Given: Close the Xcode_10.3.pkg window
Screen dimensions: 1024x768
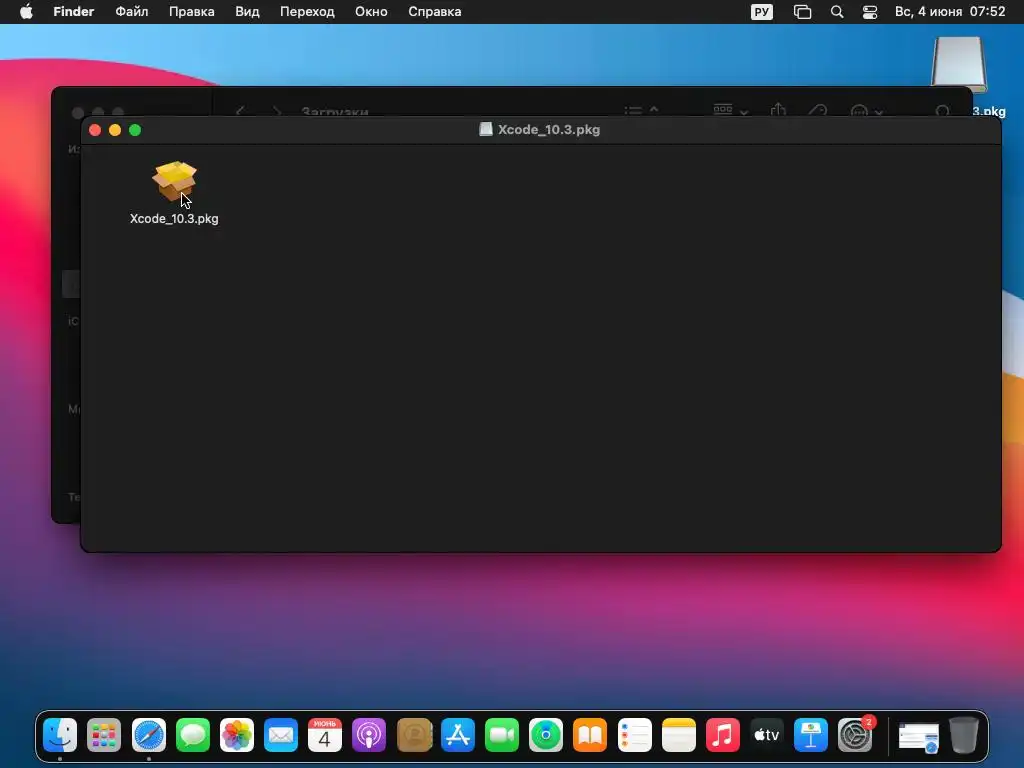Looking at the screenshot, I should (95, 130).
